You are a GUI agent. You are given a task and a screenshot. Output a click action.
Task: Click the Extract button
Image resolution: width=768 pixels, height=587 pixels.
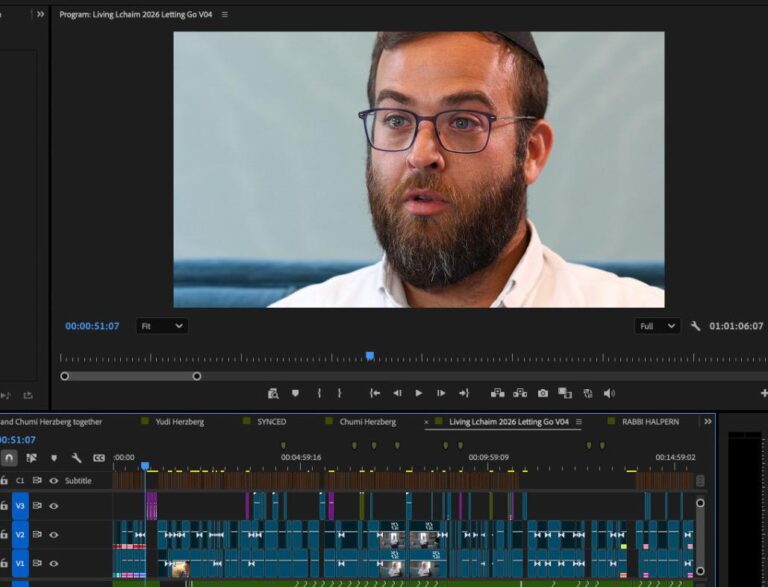[520, 393]
